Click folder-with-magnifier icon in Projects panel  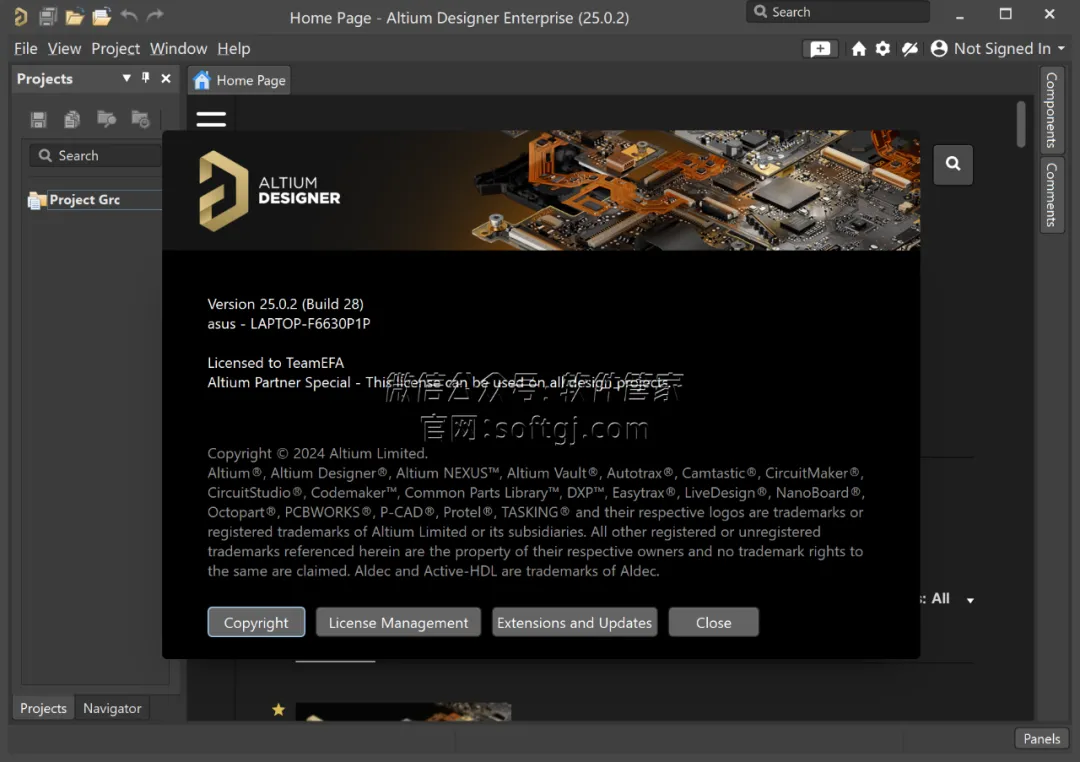pyautogui.click(x=107, y=119)
